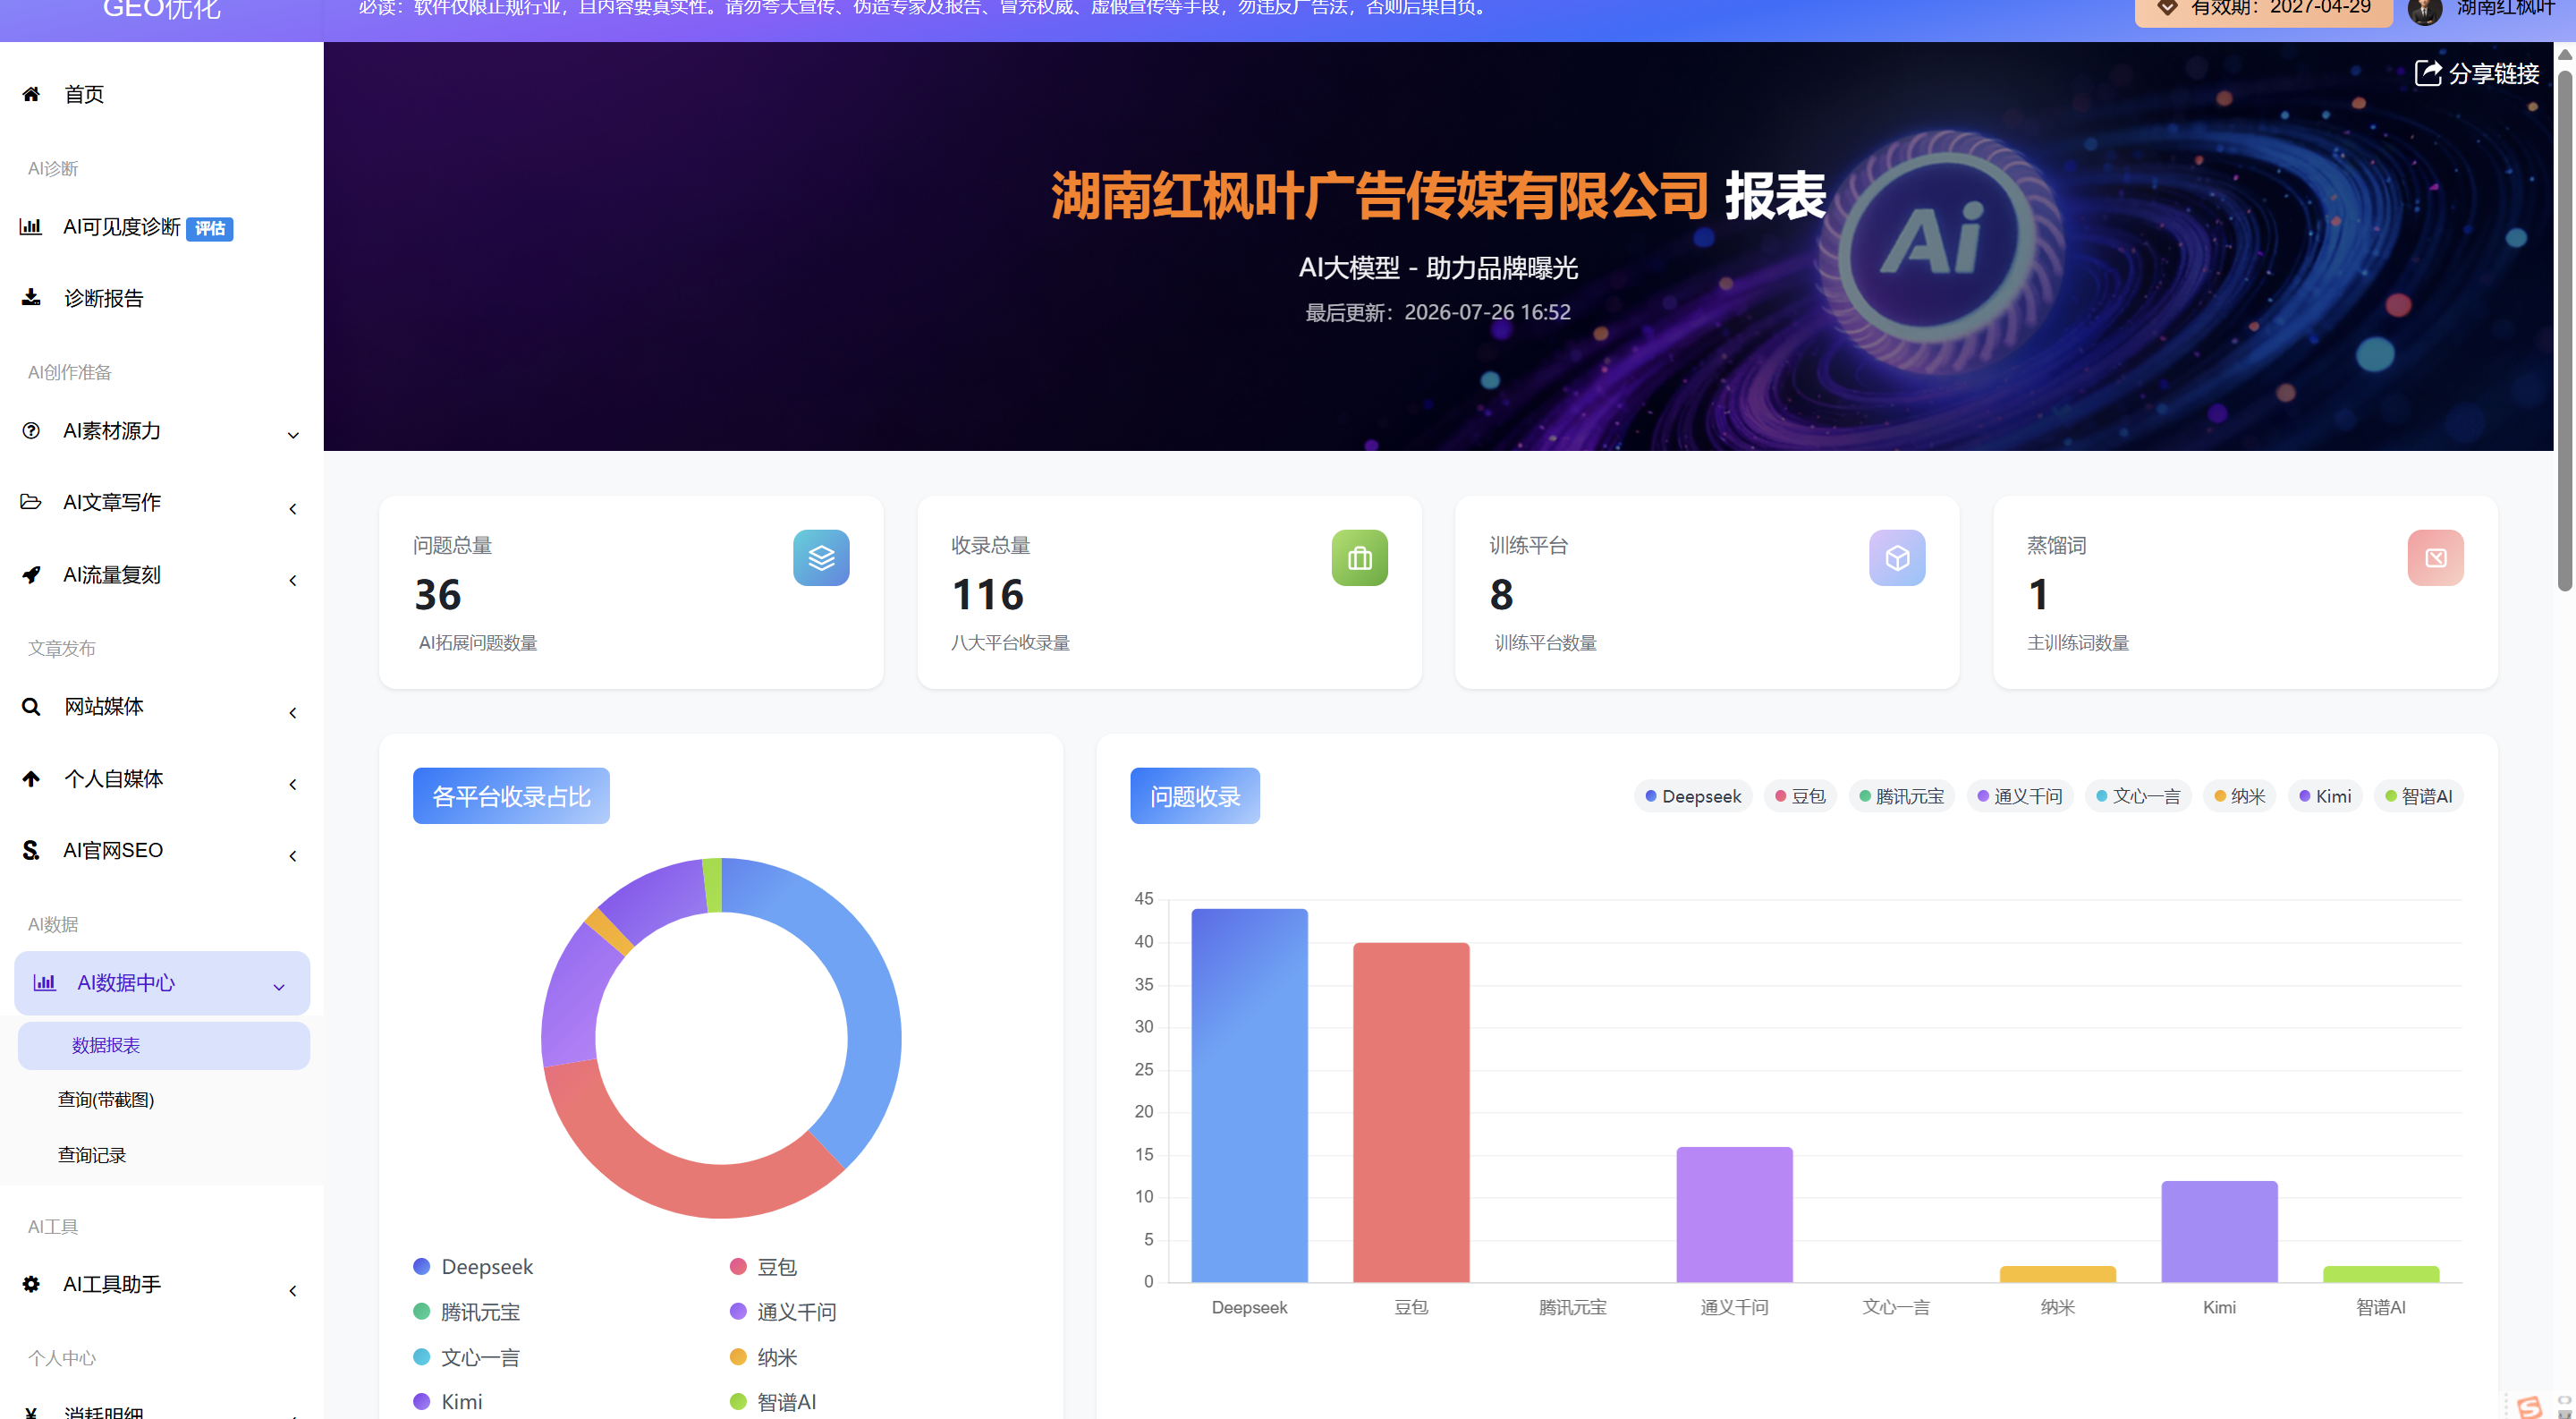
Task: Open the 数据报表 submenu item
Action: pyautogui.click(x=164, y=1045)
